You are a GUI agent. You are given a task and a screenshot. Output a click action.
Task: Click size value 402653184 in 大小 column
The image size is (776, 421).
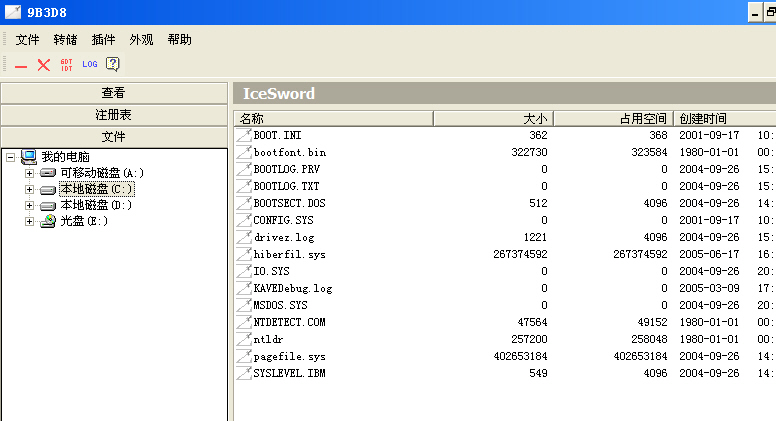[520, 356]
